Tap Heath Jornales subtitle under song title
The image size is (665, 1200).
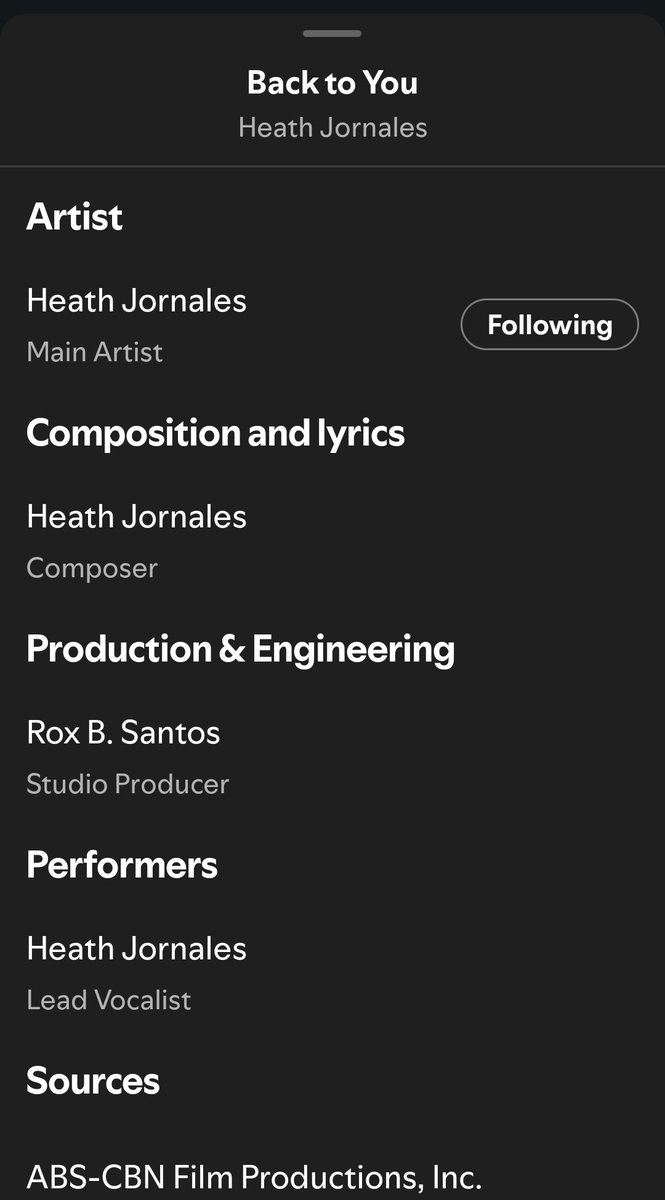(332, 128)
